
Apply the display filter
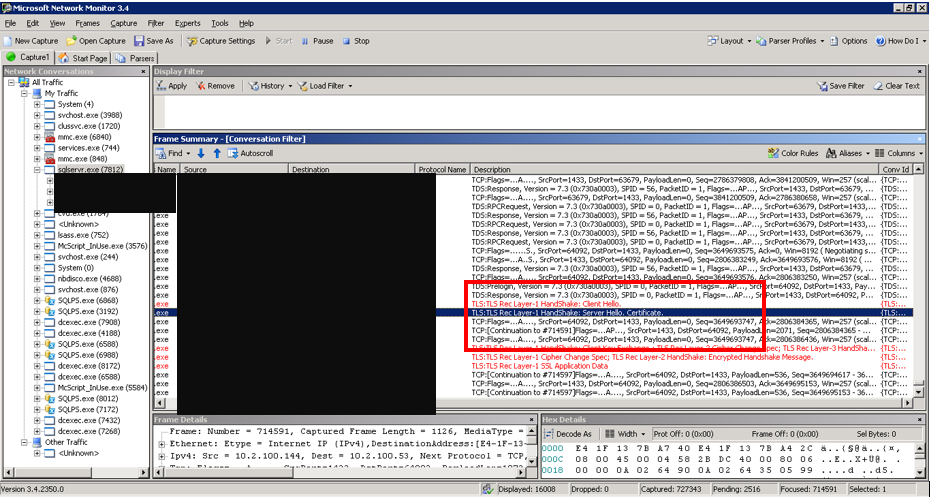click(172, 86)
